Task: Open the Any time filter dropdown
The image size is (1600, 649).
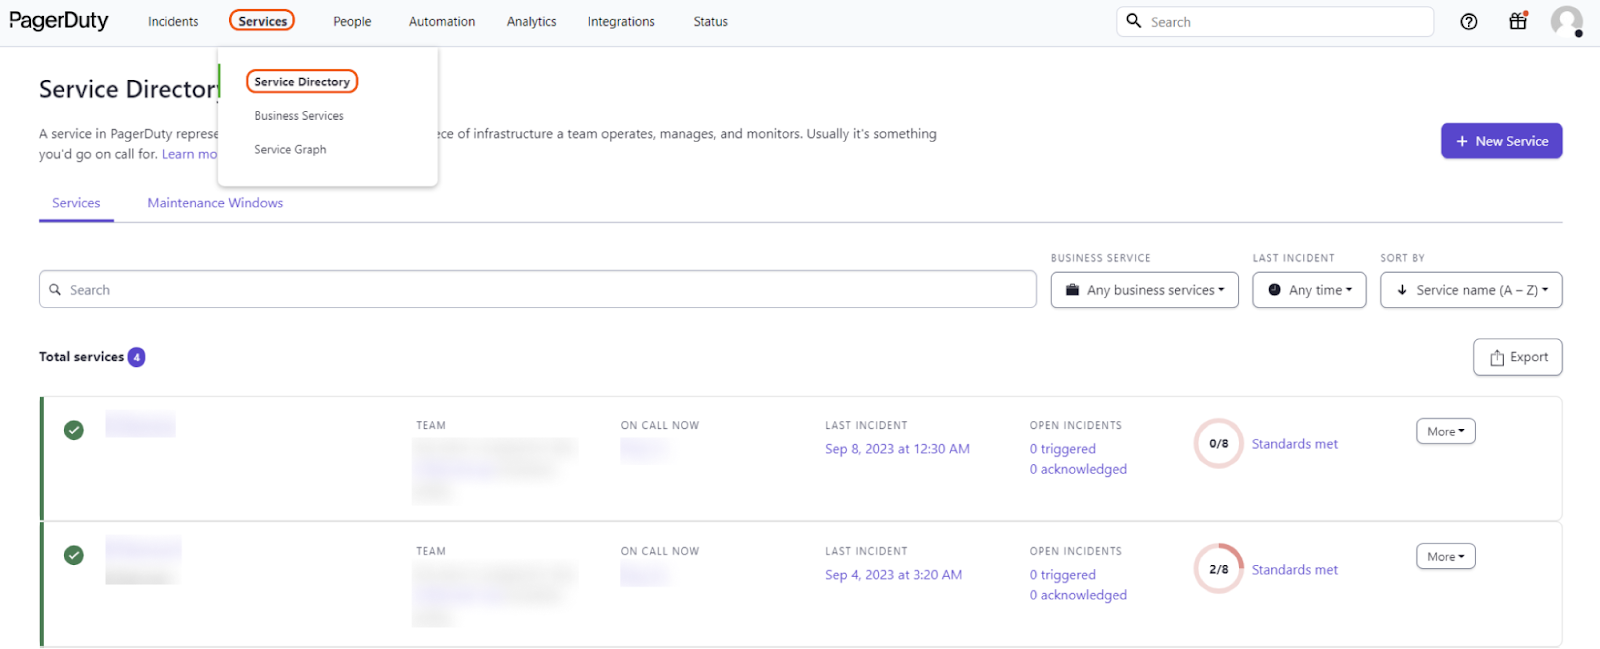Action: tap(1309, 290)
